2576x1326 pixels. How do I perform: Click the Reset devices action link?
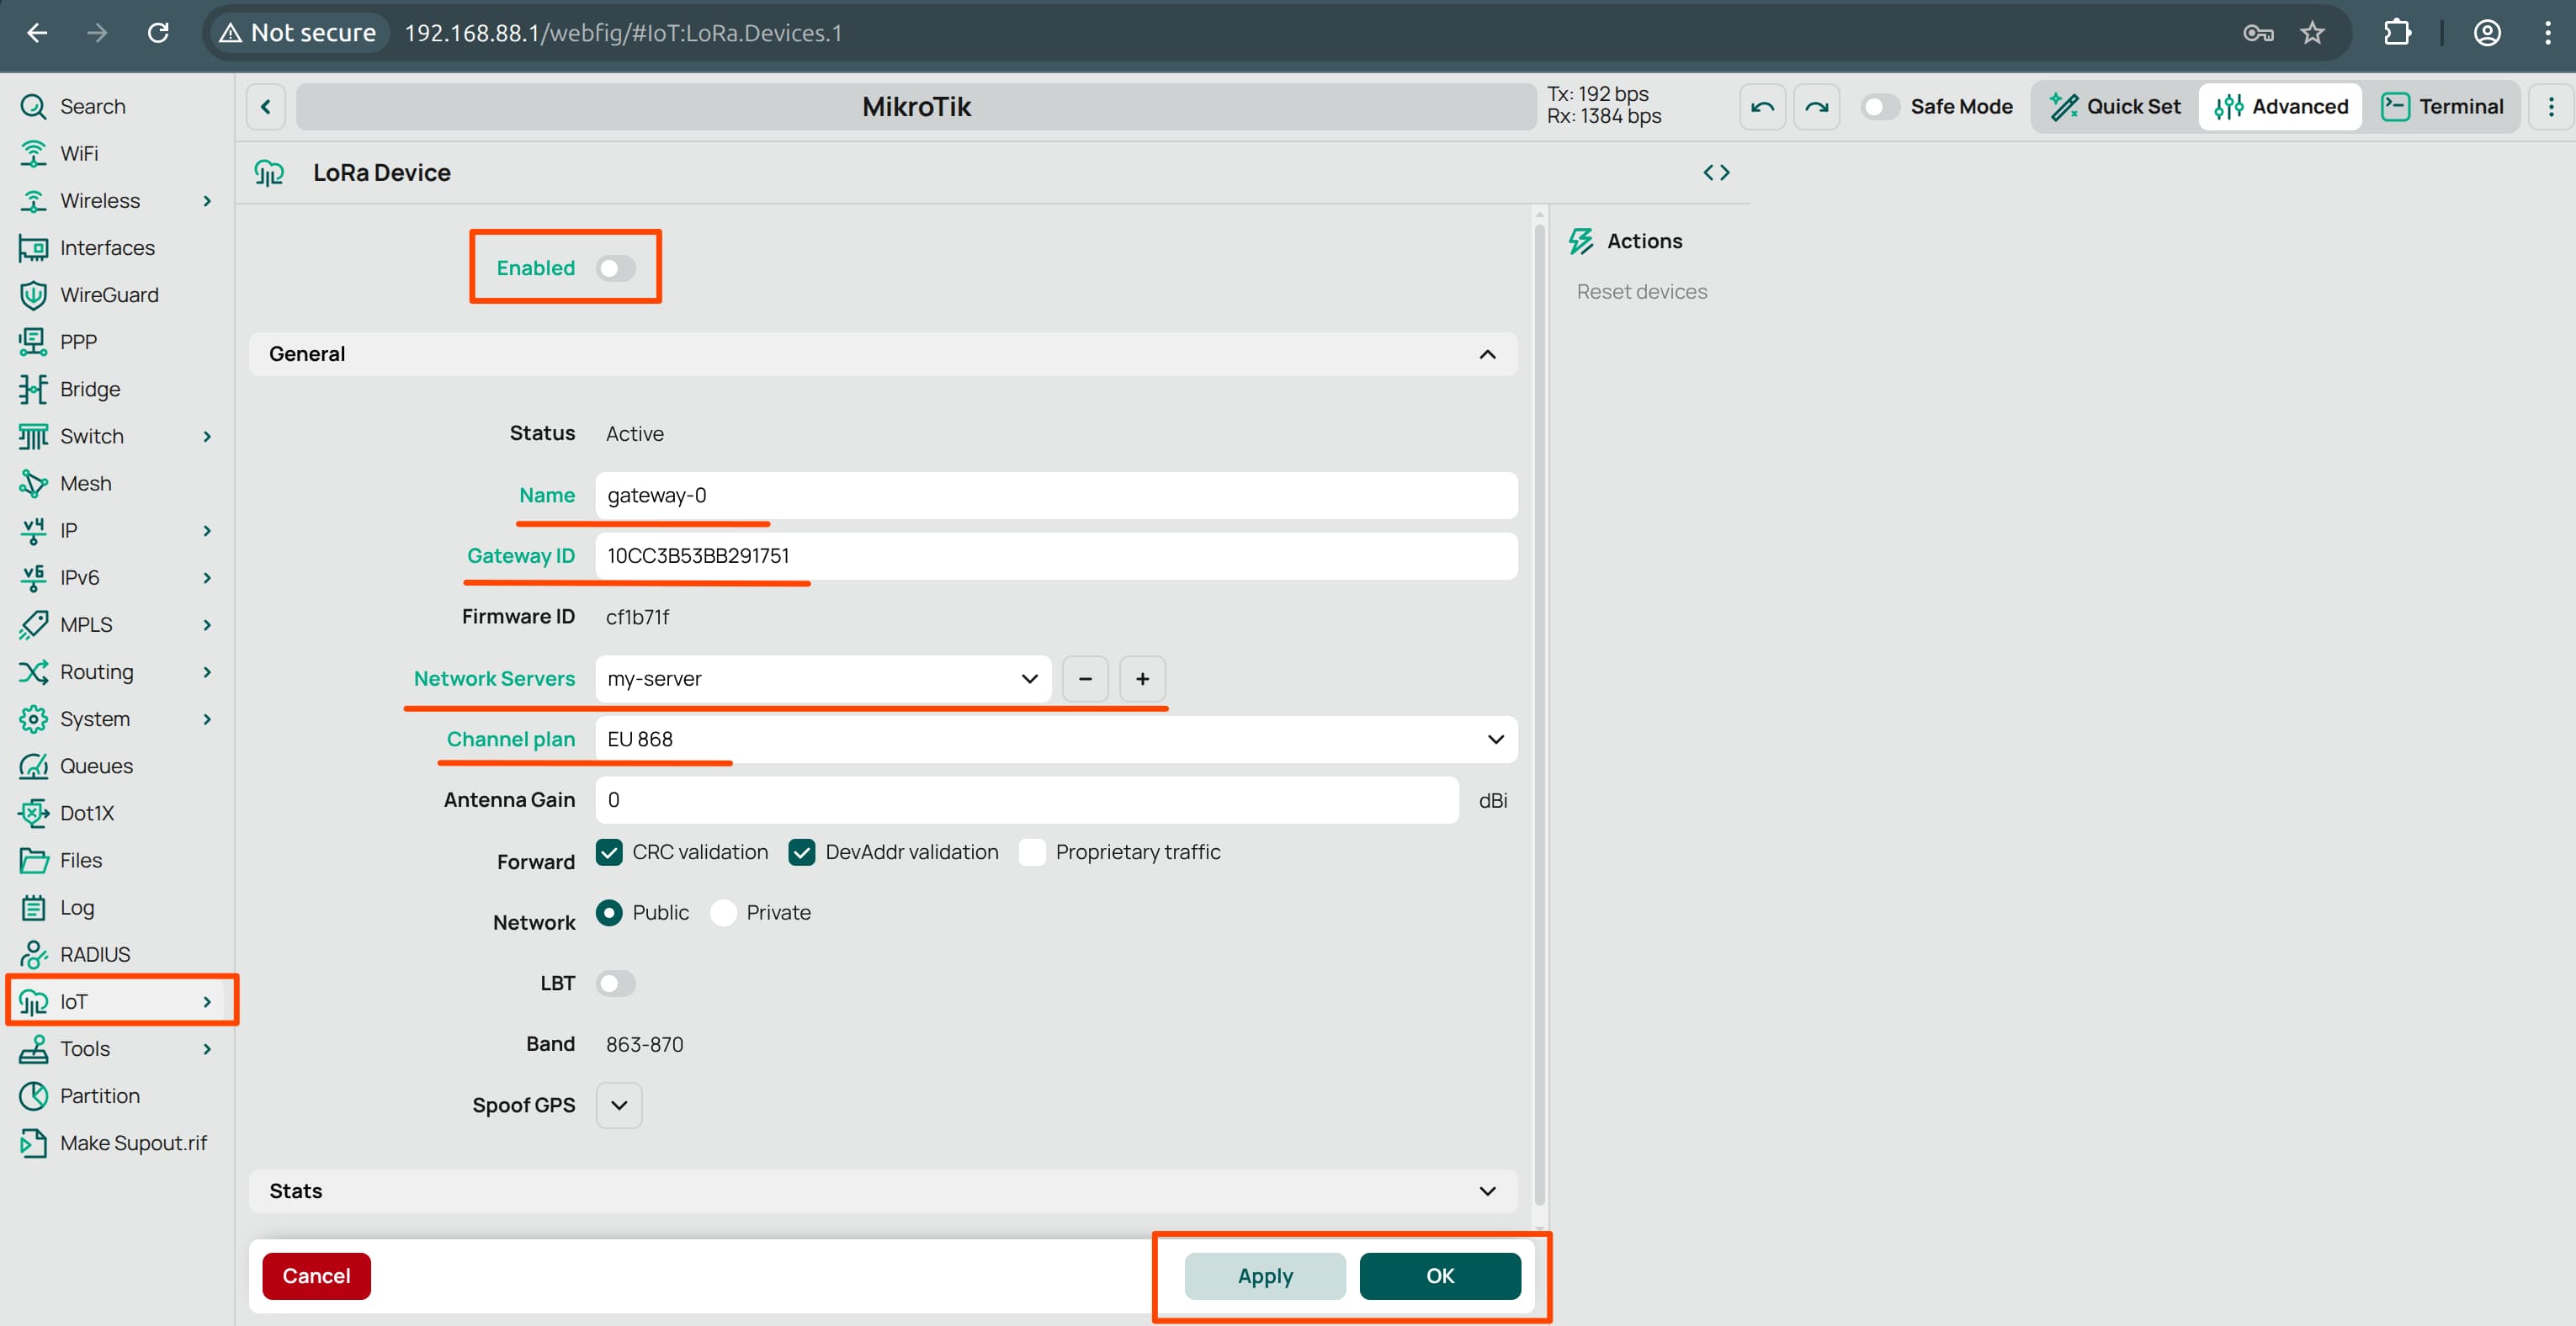[x=1641, y=291]
